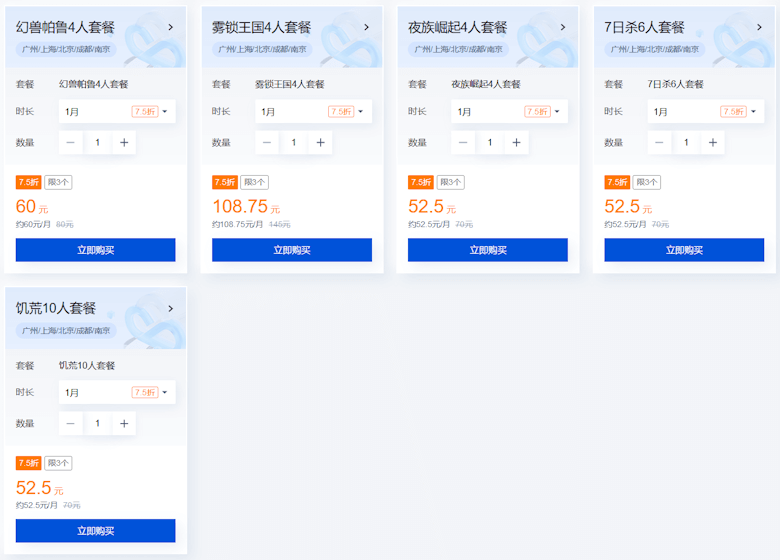
Task: Click orange 7.5折 badge on 夜族崛起4人套餐 card
Action: pos(421,182)
